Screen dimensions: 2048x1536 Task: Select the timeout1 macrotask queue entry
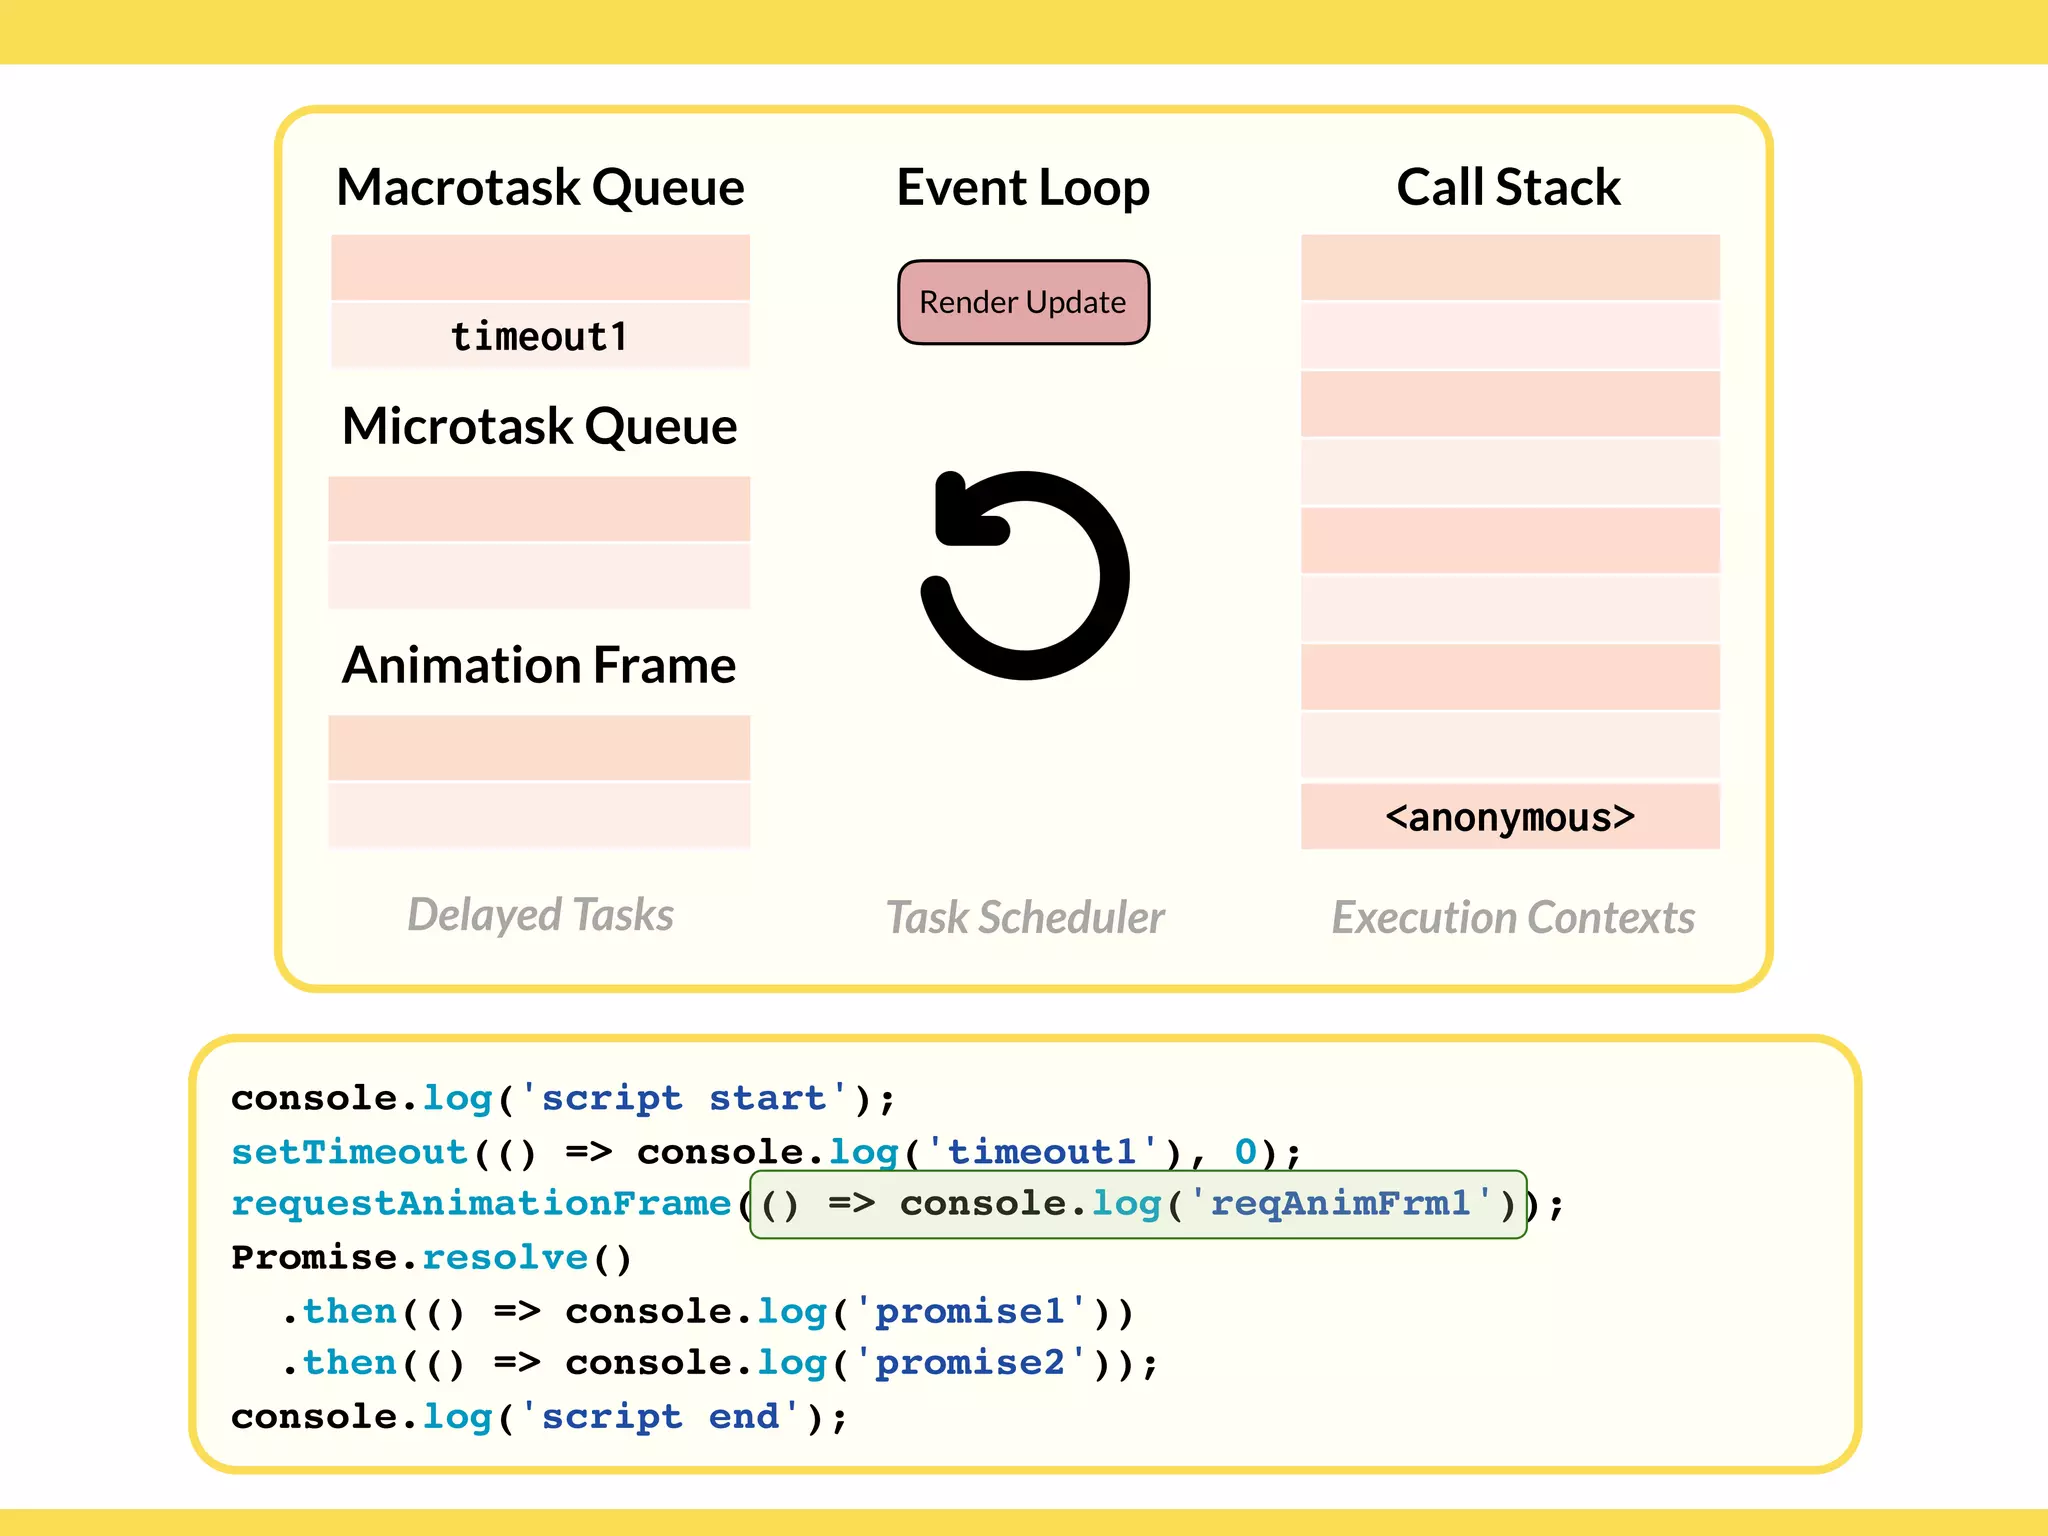pyautogui.click(x=540, y=336)
